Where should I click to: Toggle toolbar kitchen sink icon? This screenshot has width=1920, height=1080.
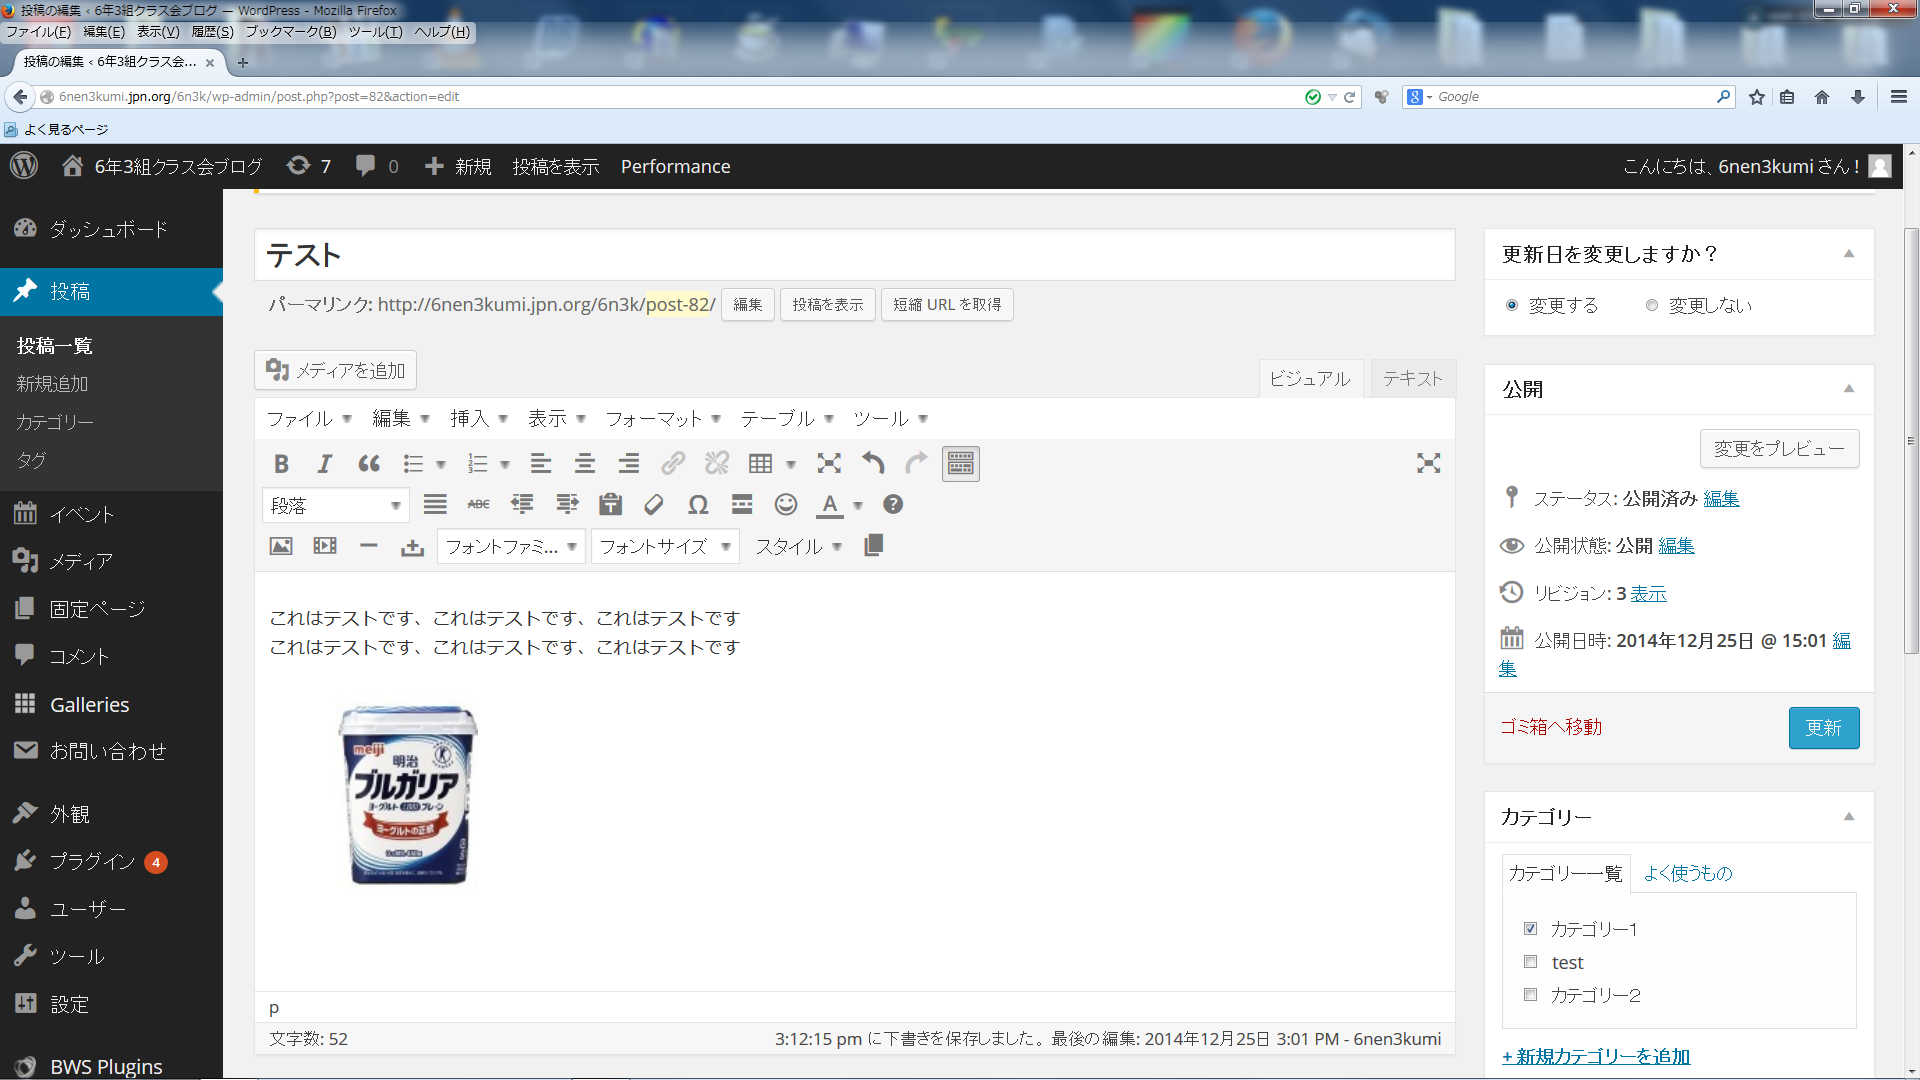point(961,463)
